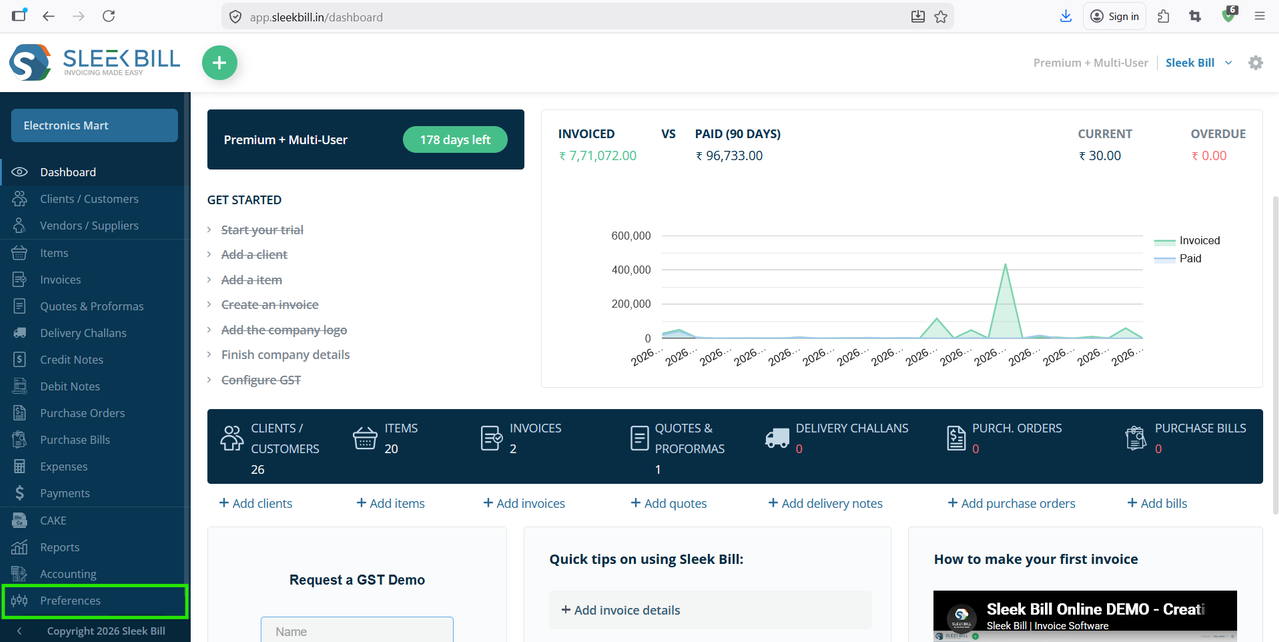Collapse the sidebar using bottom chevron

click(x=19, y=631)
